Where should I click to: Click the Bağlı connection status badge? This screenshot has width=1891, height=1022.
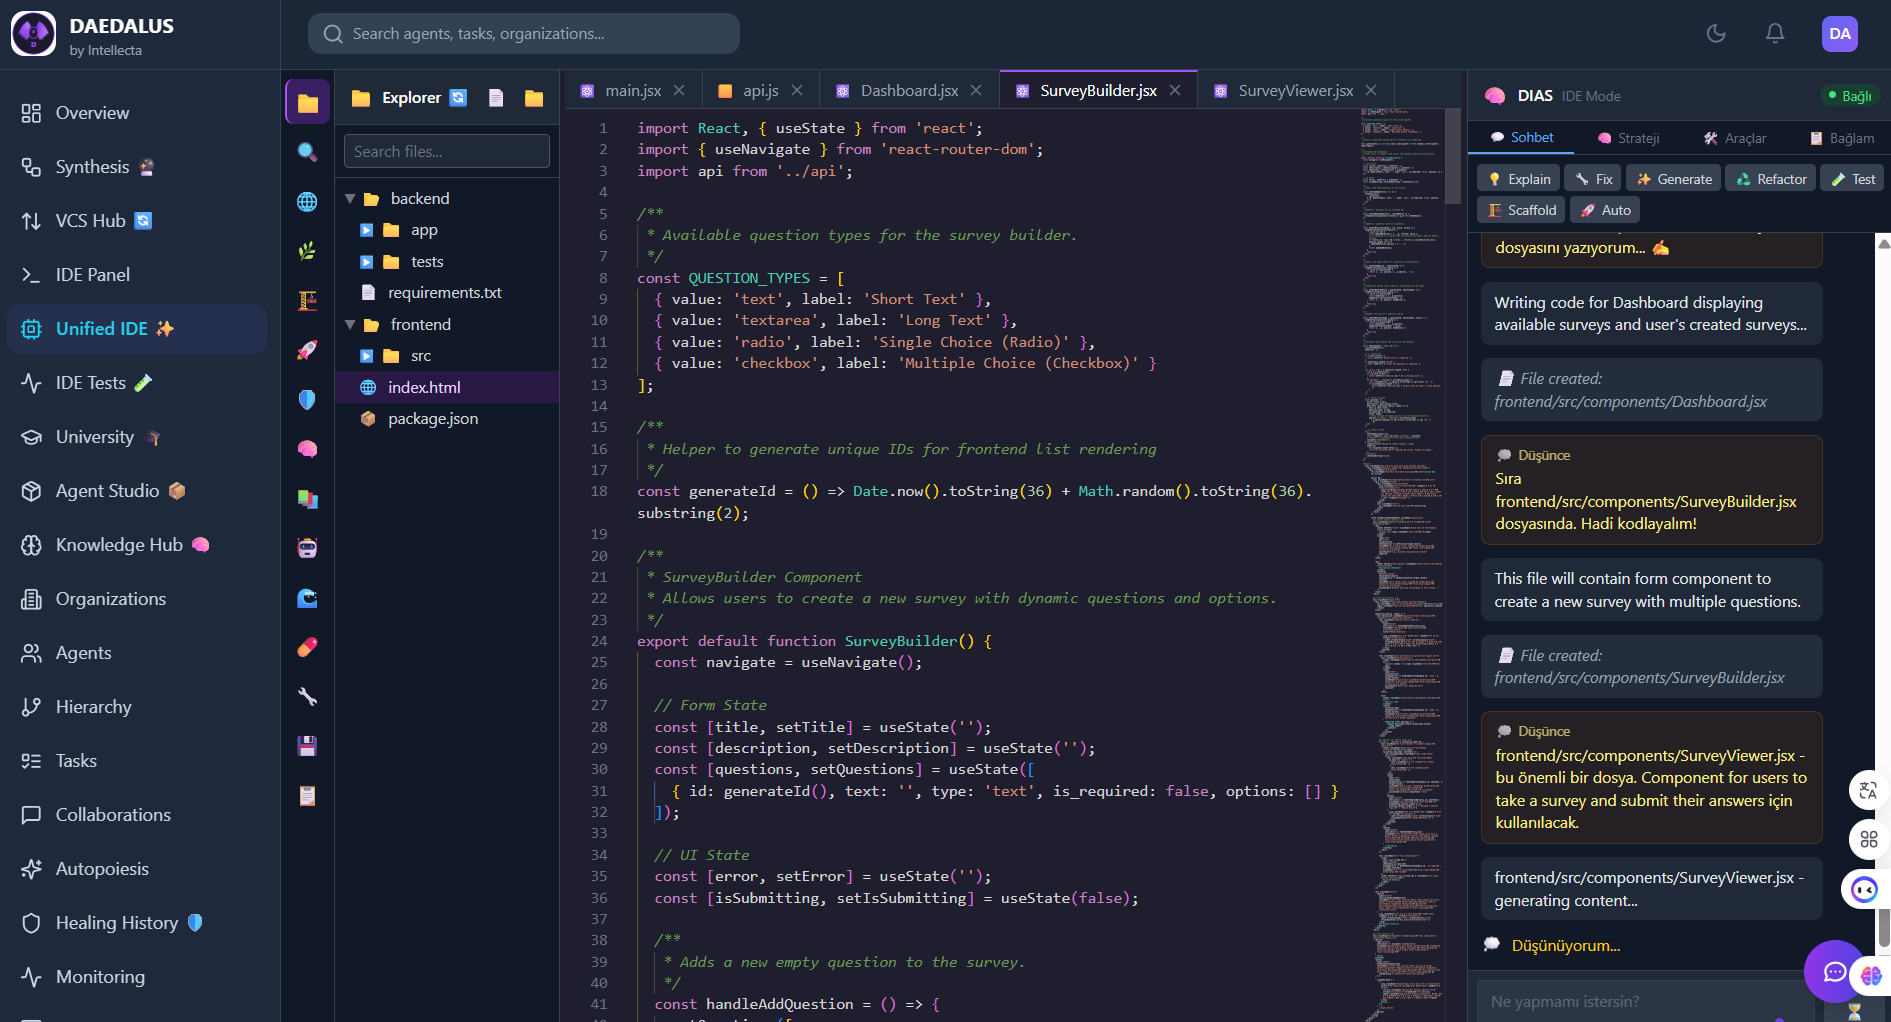tap(1850, 96)
